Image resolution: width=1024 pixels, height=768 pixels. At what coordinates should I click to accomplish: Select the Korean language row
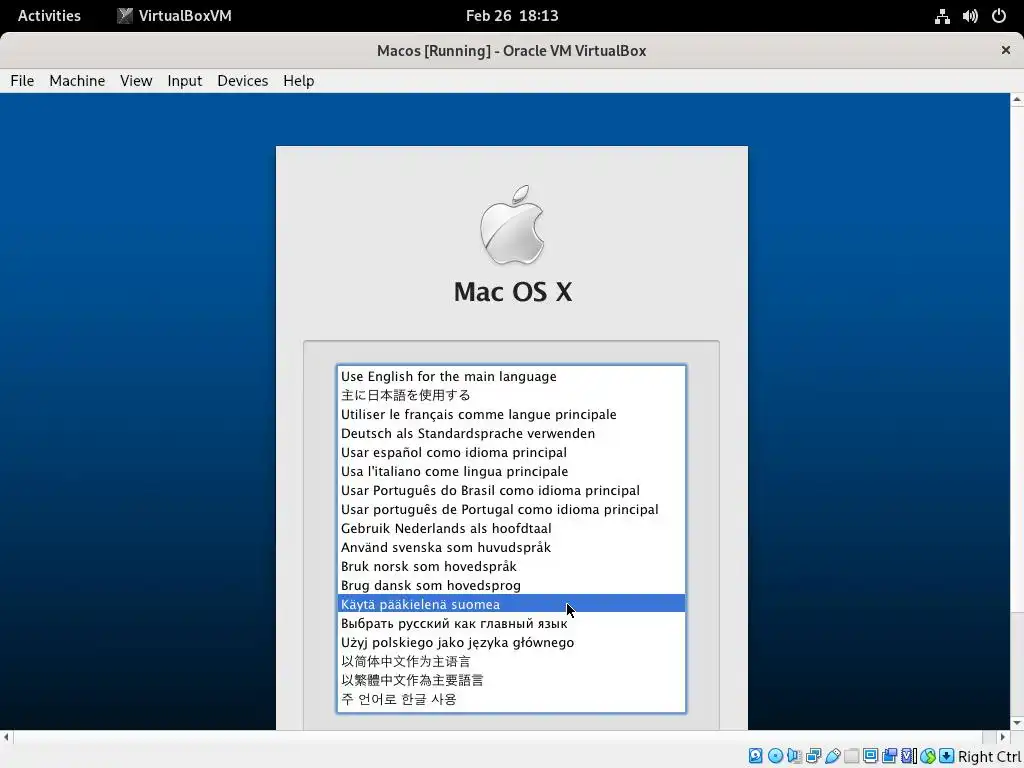(x=511, y=699)
